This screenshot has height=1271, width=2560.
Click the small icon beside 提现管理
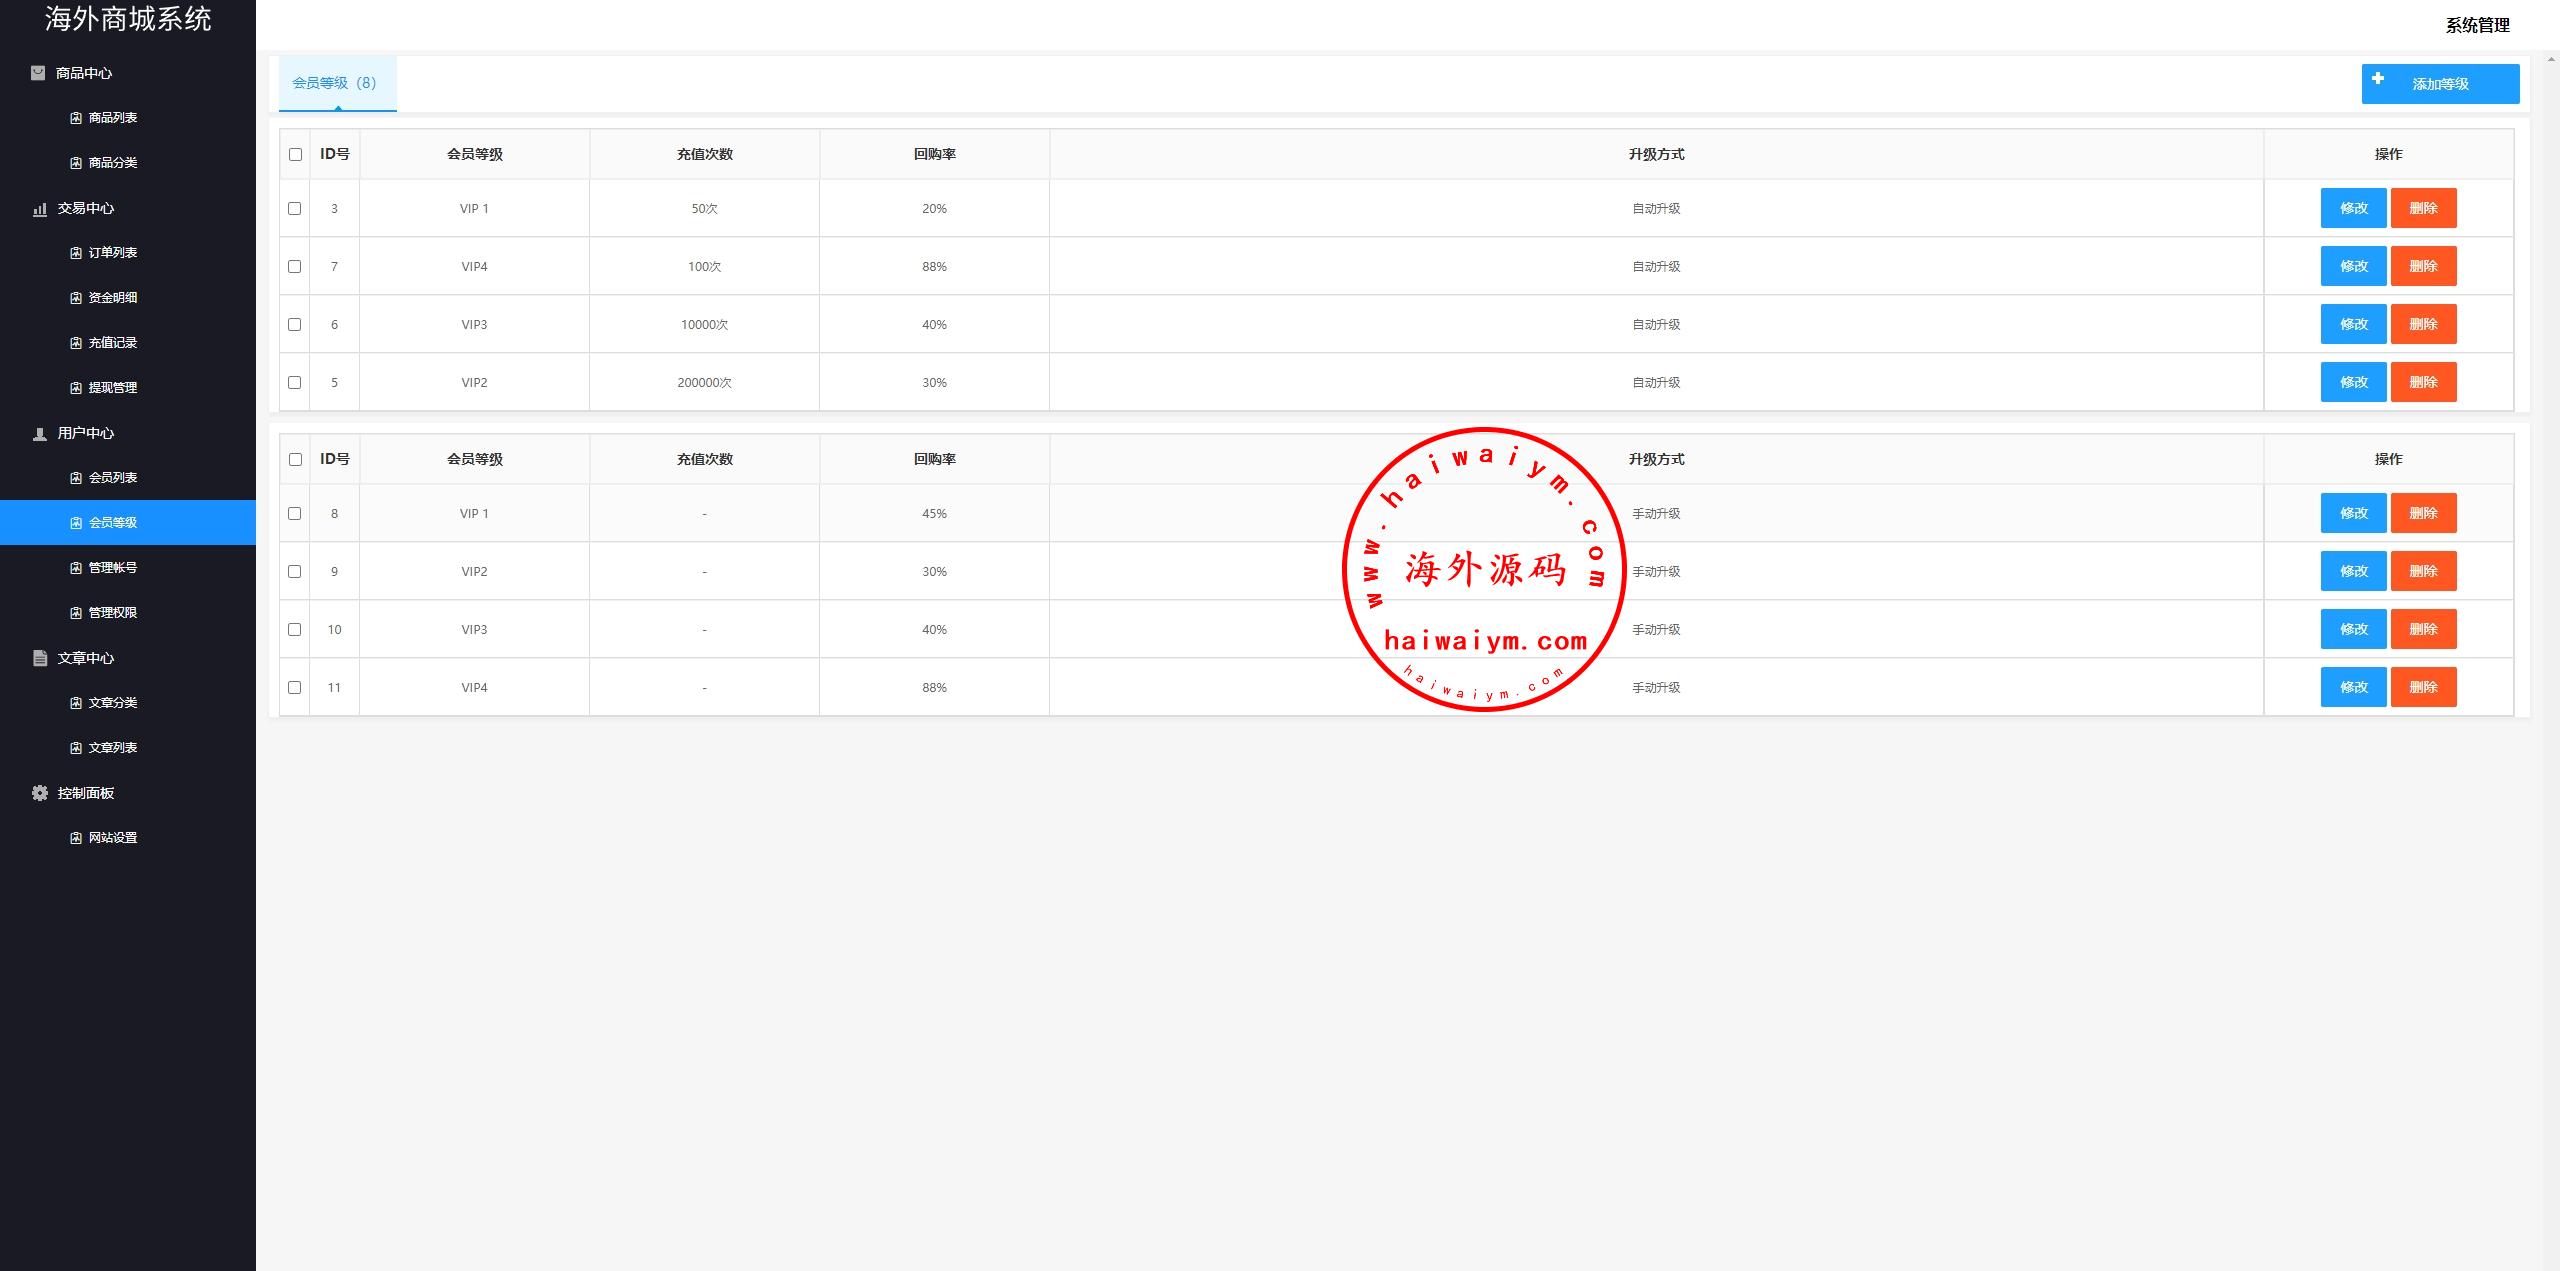(76, 388)
